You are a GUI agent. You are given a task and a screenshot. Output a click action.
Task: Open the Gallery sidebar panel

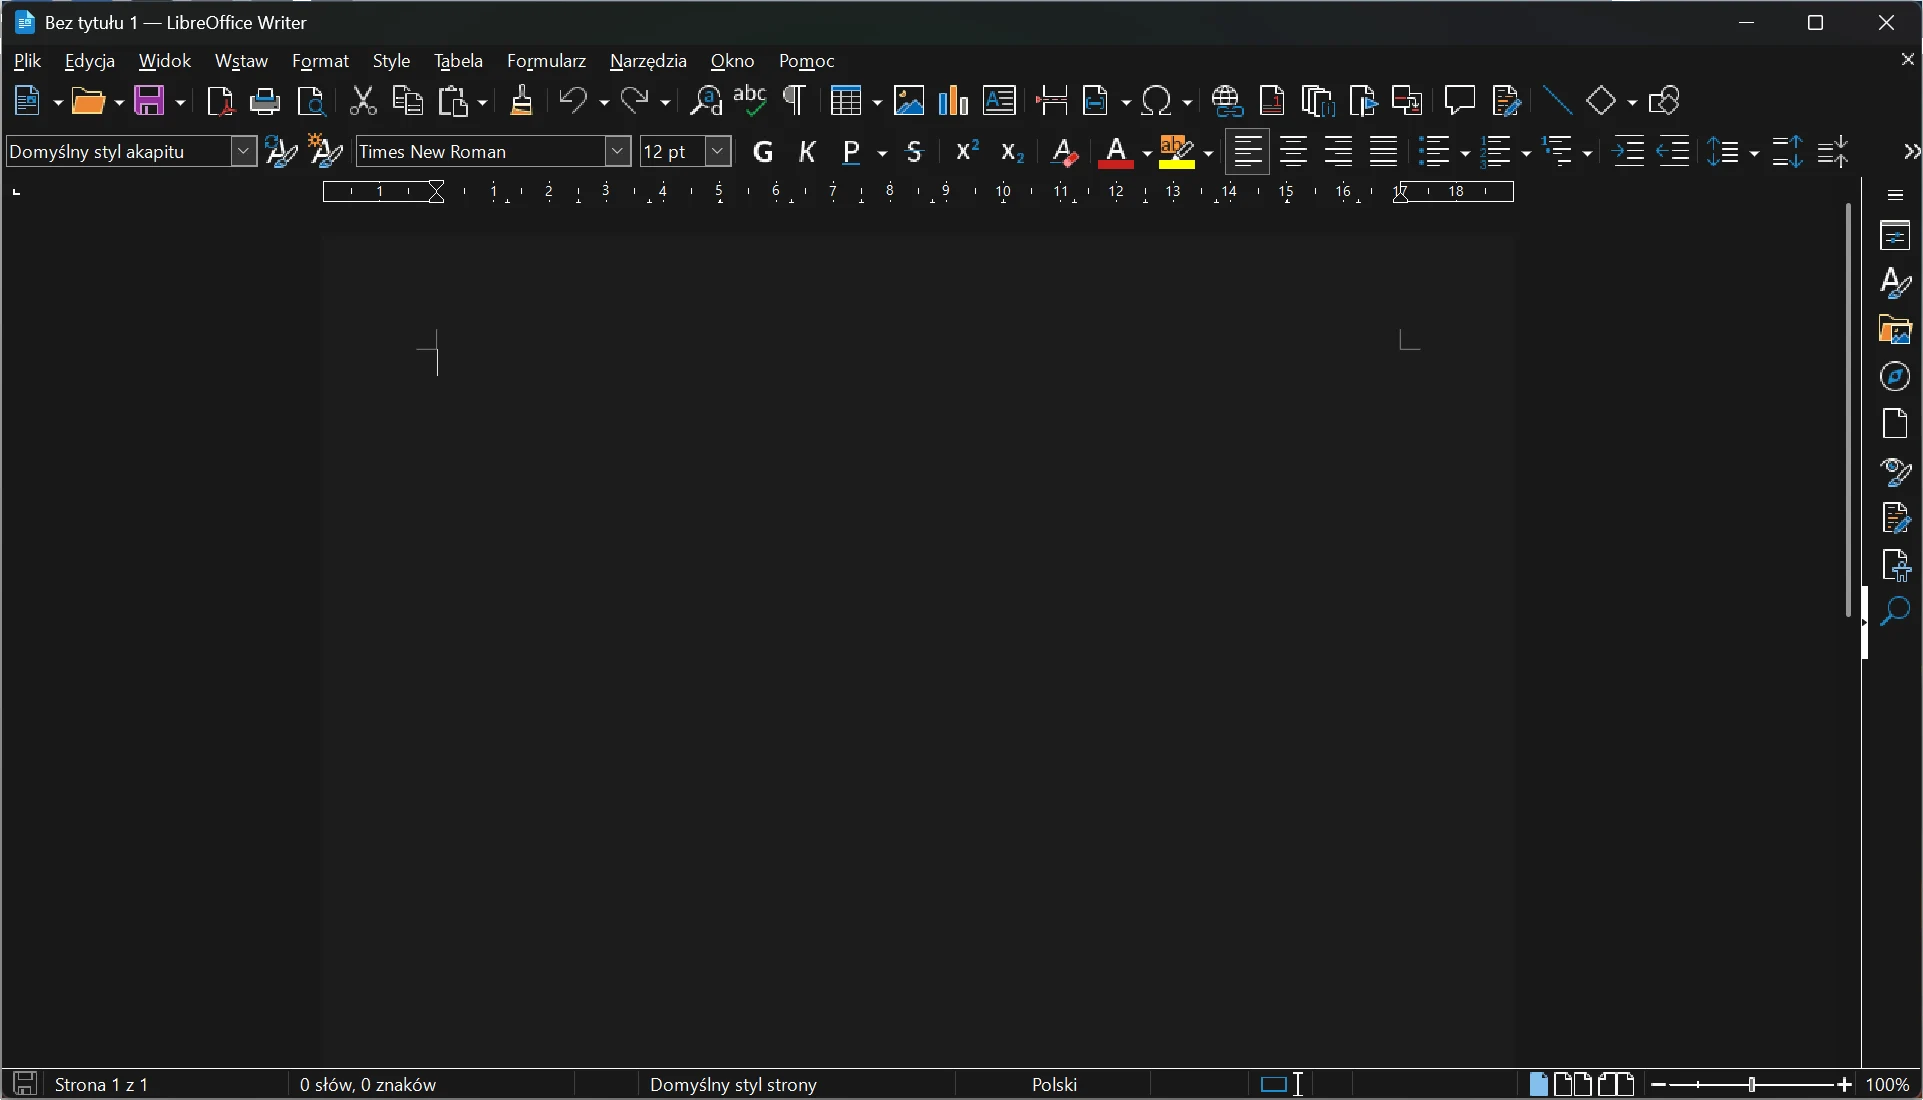tap(1897, 330)
